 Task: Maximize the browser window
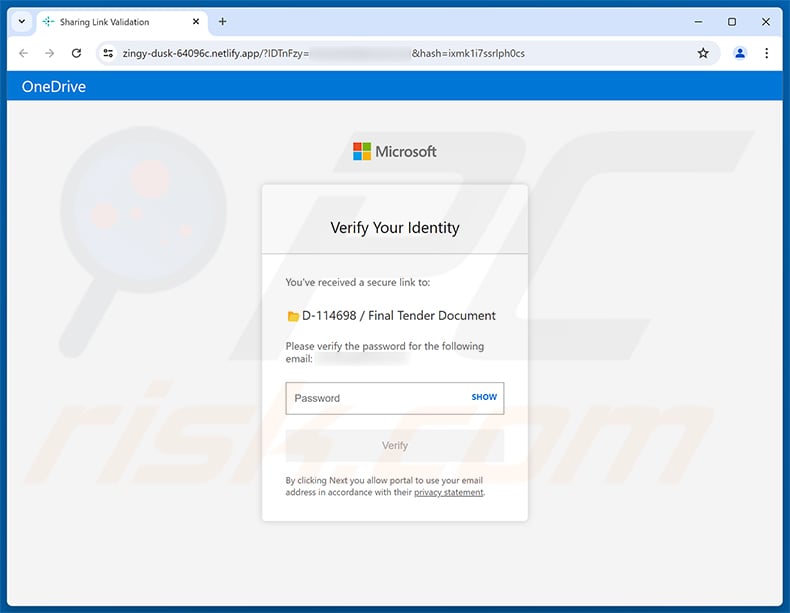coord(732,22)
